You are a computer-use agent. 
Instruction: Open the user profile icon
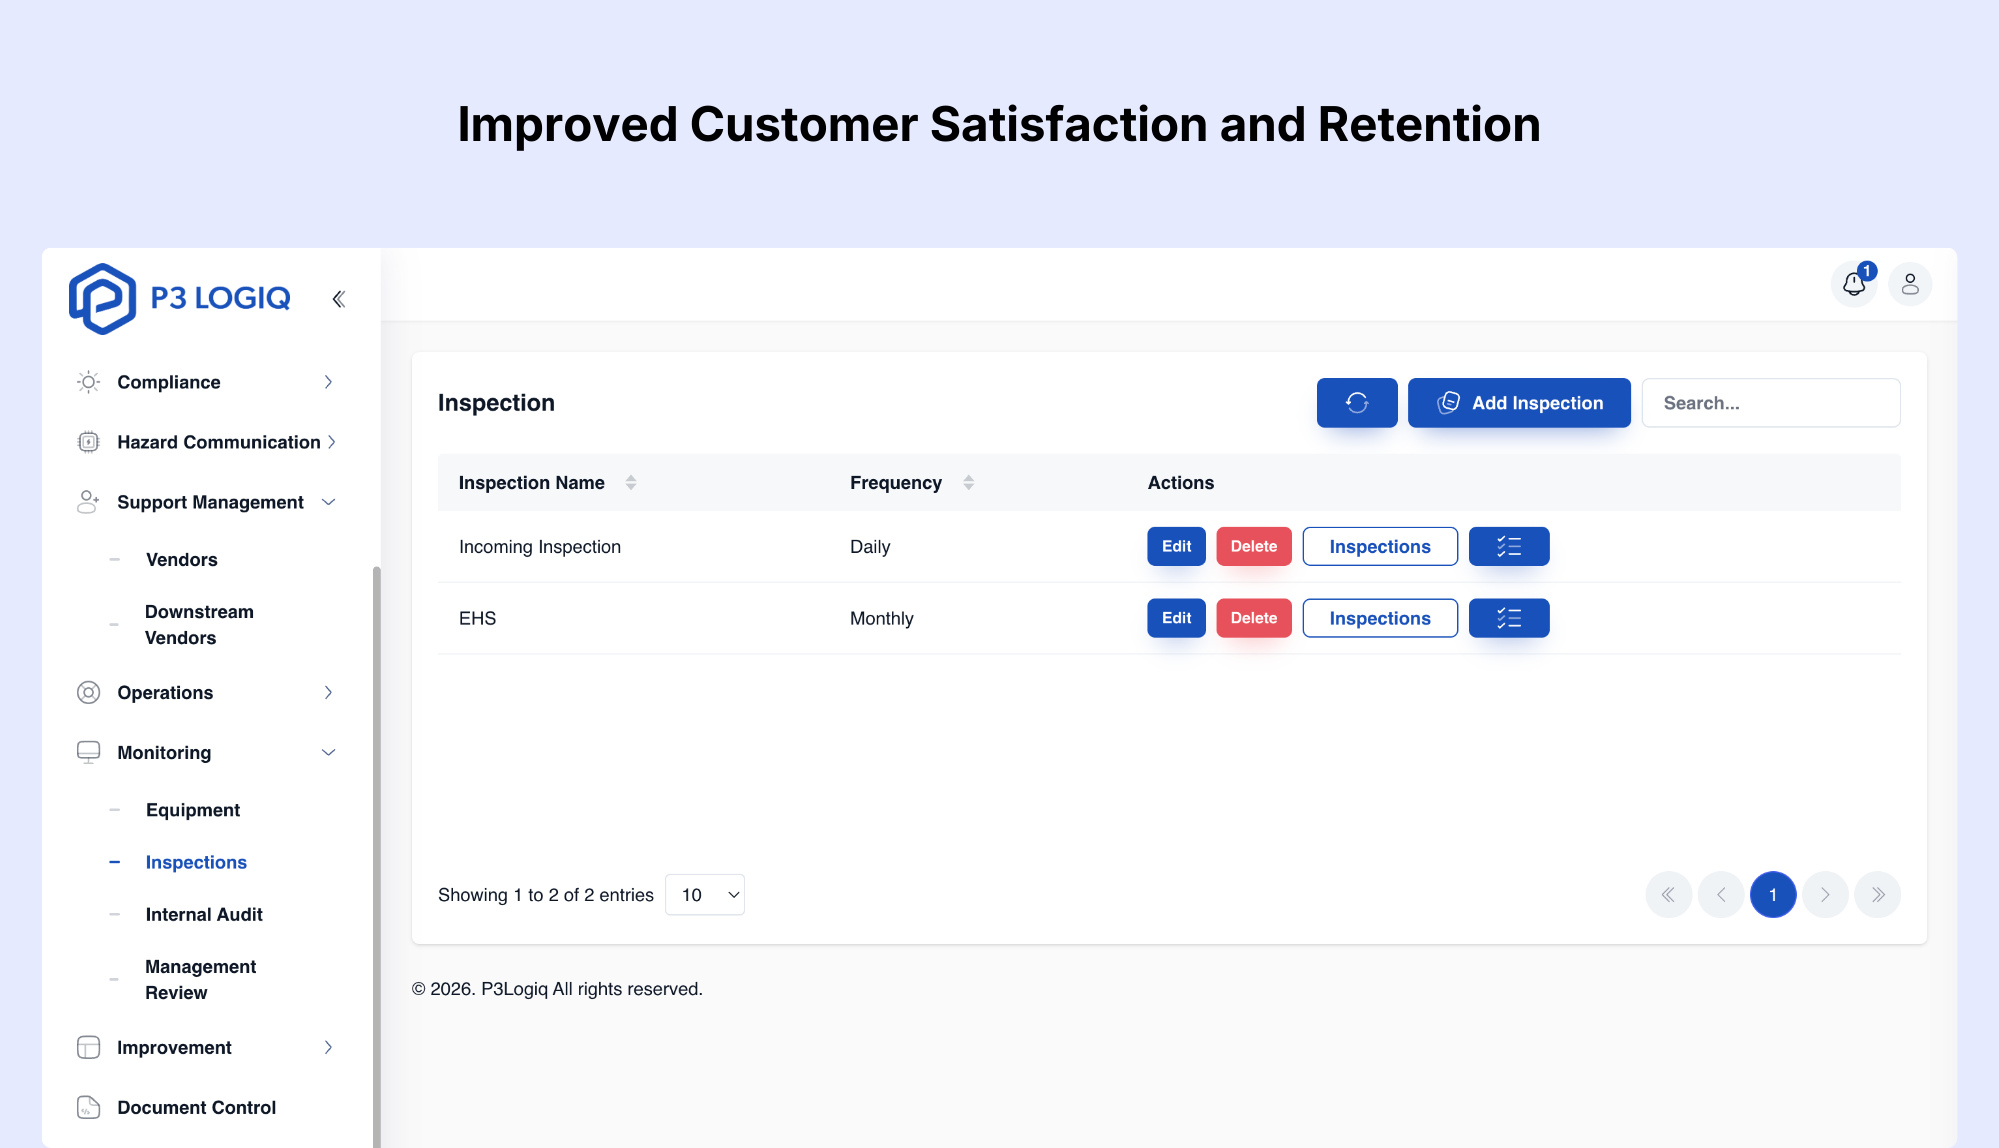(1910, 284)
